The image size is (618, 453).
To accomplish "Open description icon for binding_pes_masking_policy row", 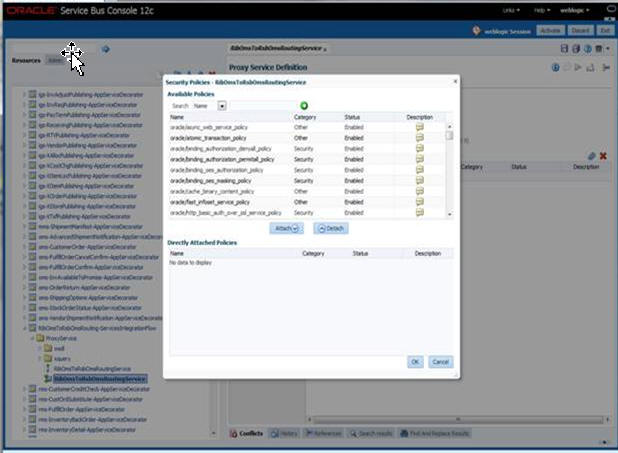I will (x=420, y=180).
